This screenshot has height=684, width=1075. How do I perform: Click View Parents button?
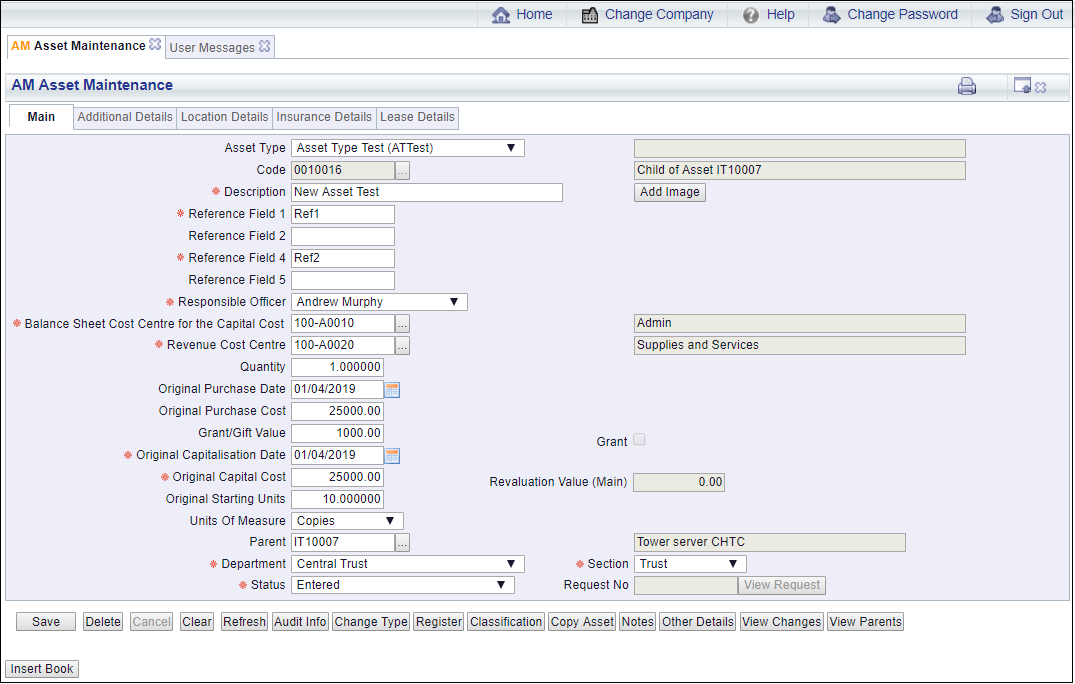(865, 622)
